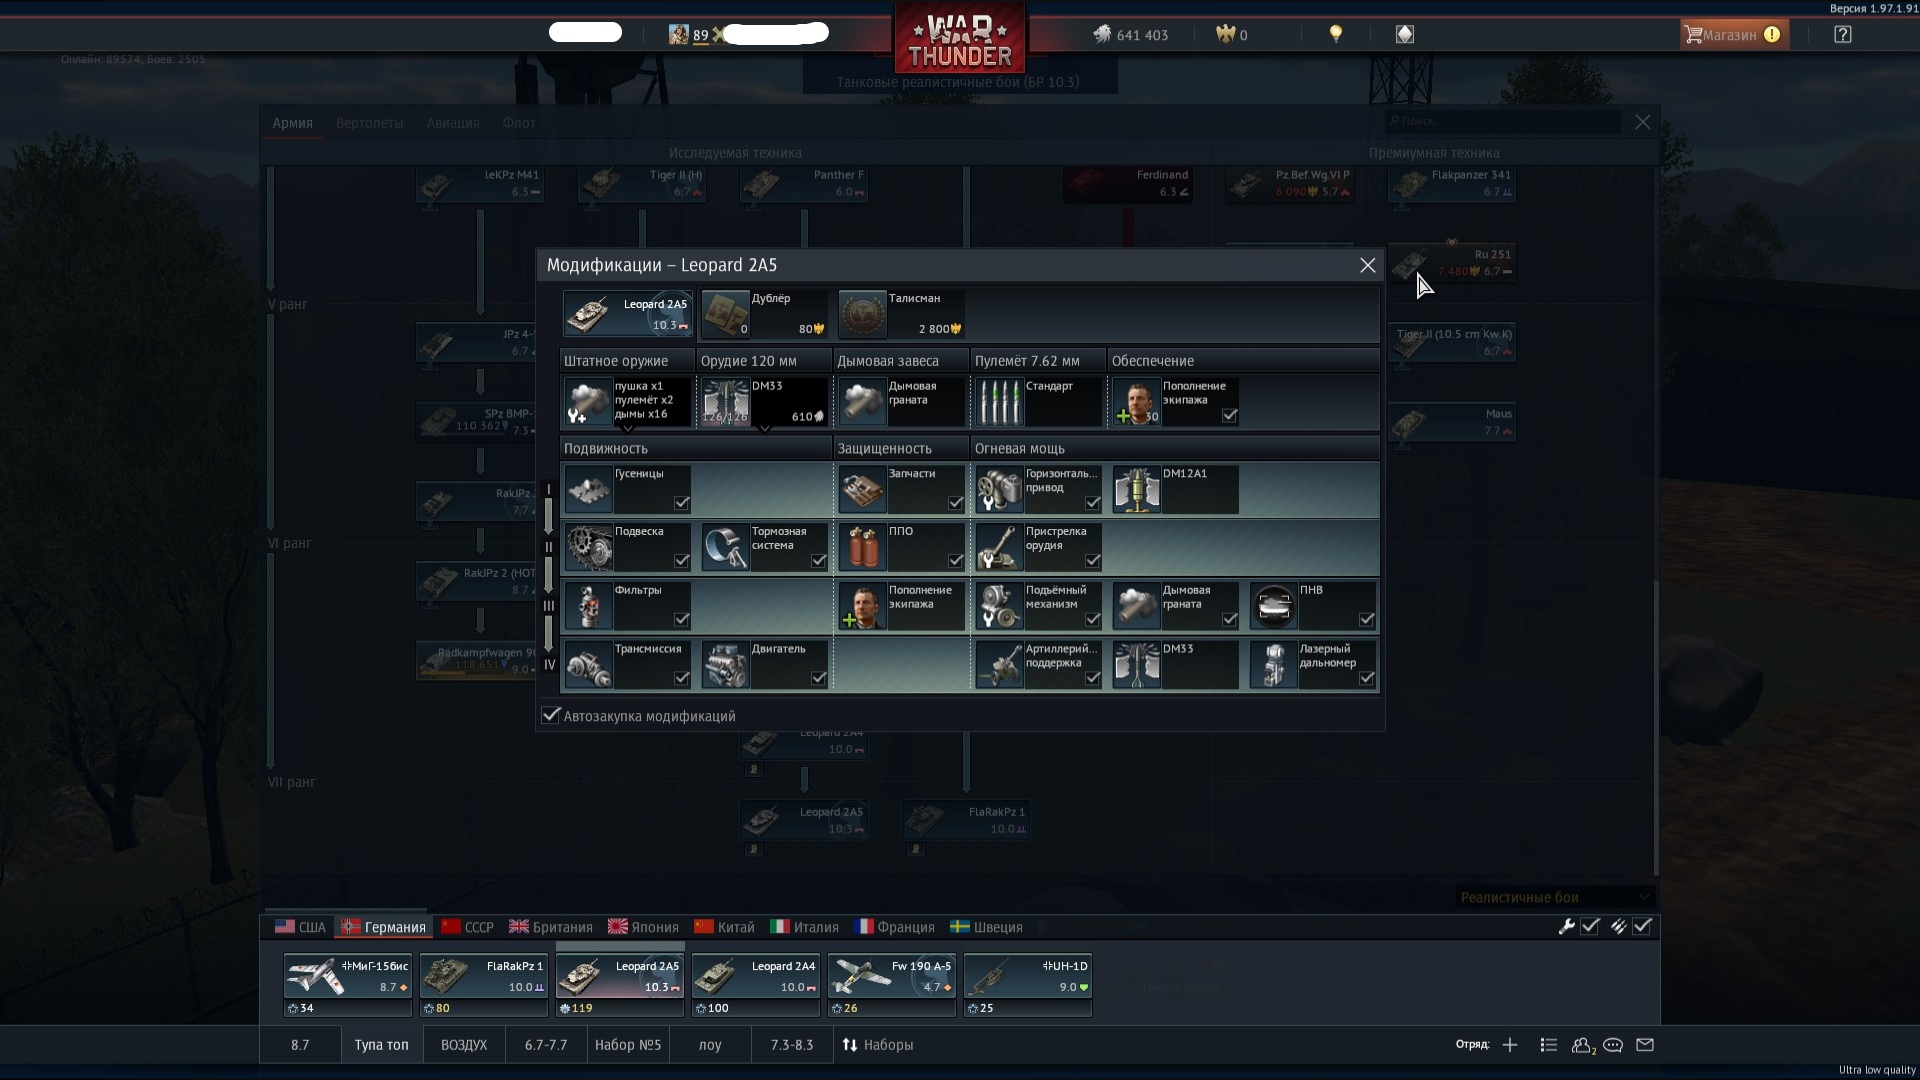Click the Дымовая граната item under Дымовая завеса
Image resolution: width=1920 pixels, height=1080 pixels.
901,402
